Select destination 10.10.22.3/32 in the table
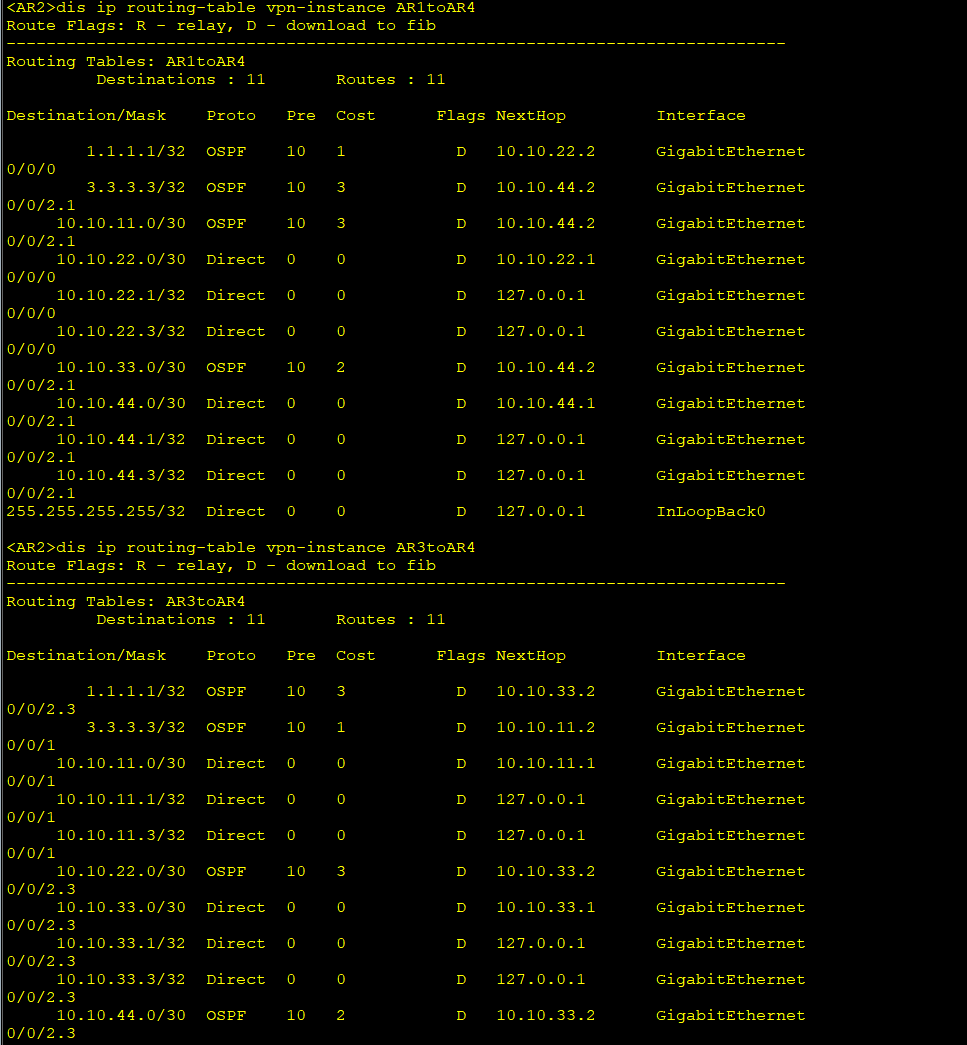The image size is (967, 1045). point(121,332)
